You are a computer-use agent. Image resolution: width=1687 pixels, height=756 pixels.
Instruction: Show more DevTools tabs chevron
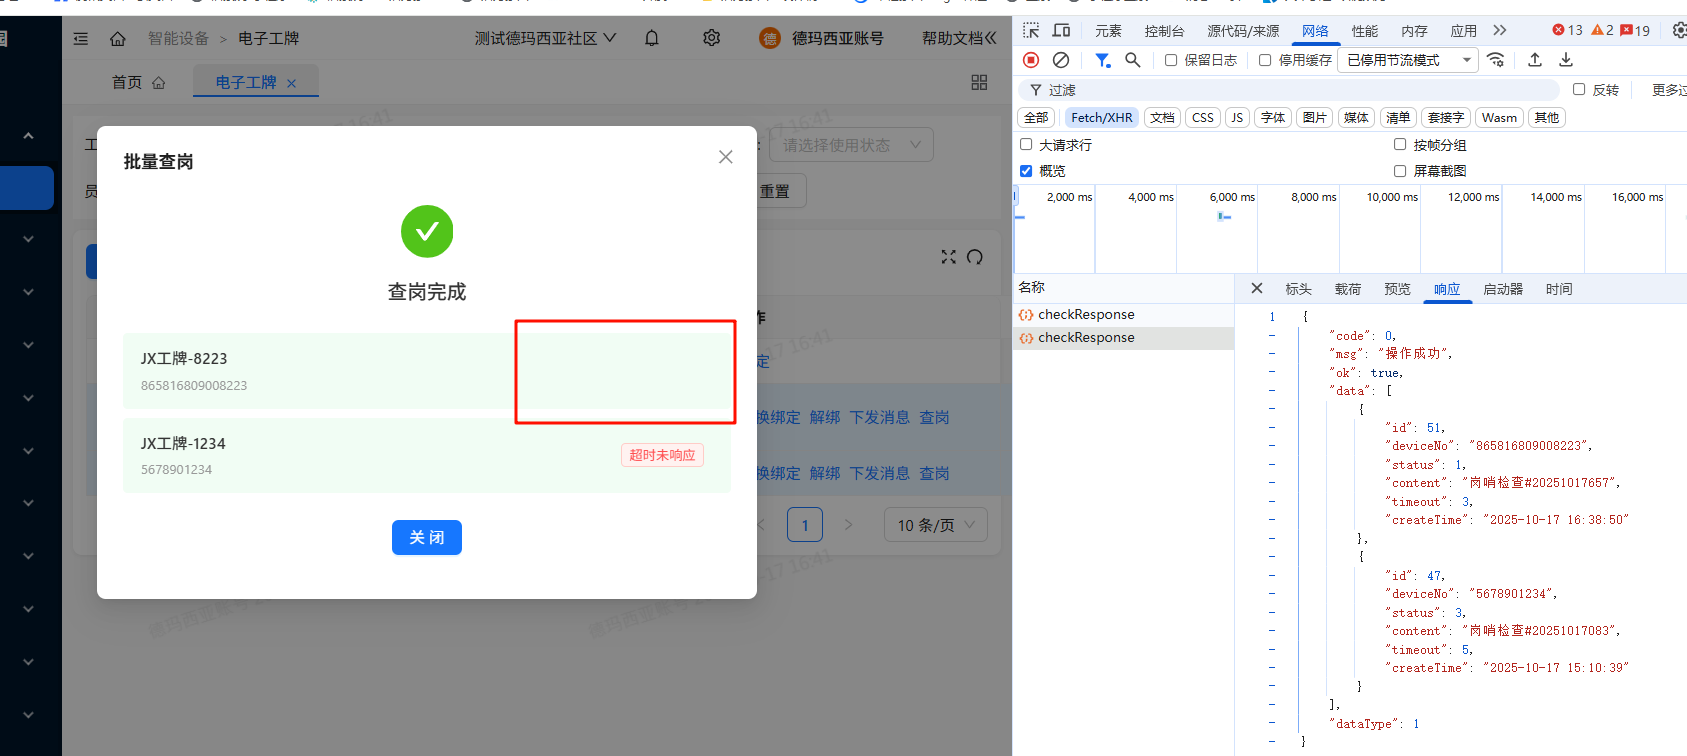(x=1499, y=30)
